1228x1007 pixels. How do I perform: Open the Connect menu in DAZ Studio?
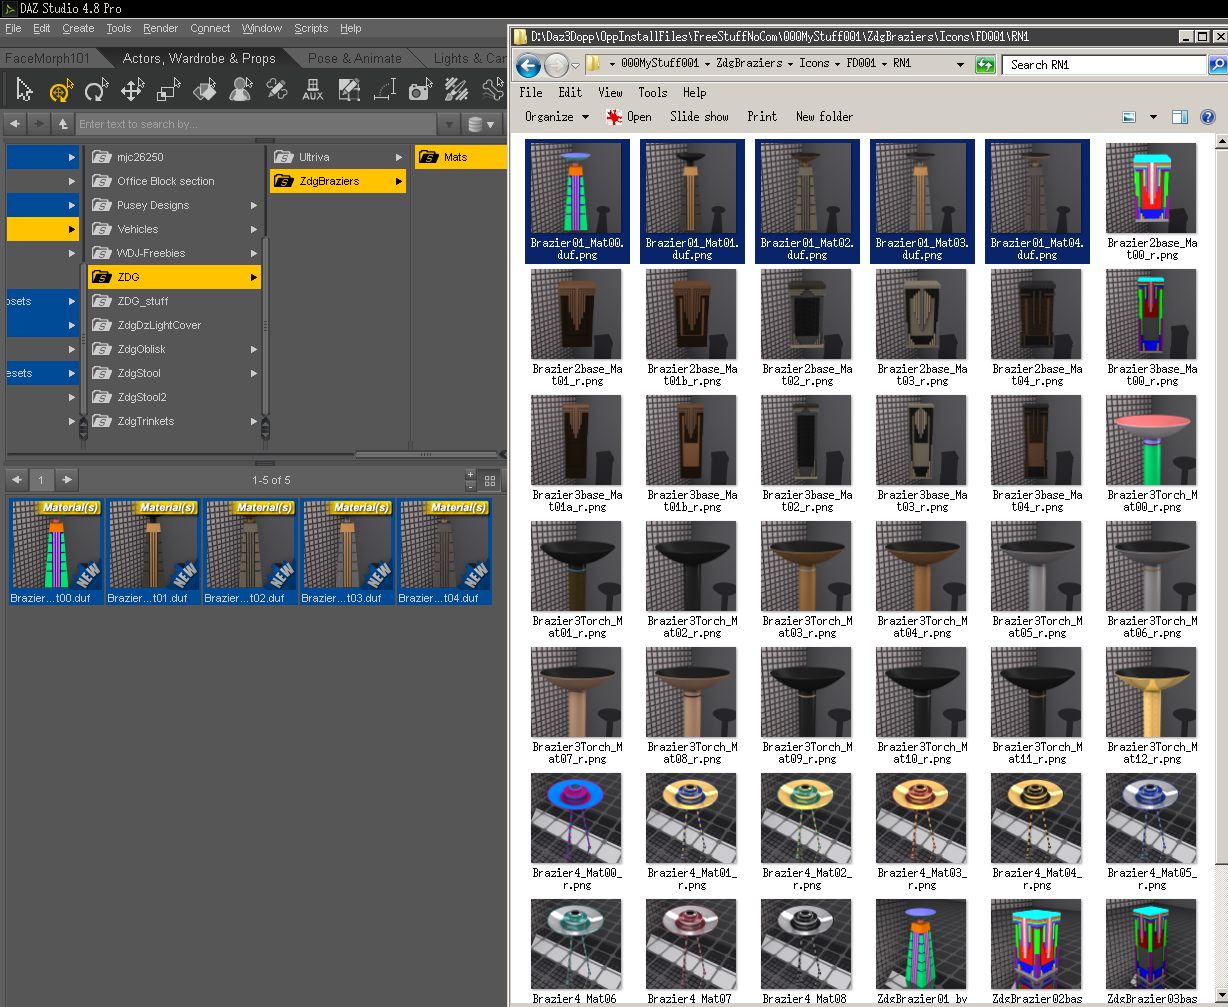pos(210,28)
